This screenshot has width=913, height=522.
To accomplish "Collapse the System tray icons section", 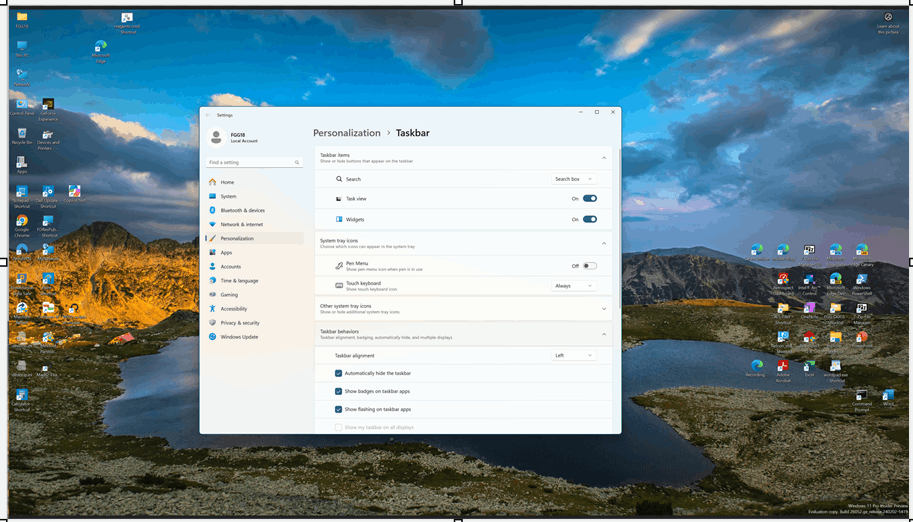I will pyautogui.click(x=604, y=244).
